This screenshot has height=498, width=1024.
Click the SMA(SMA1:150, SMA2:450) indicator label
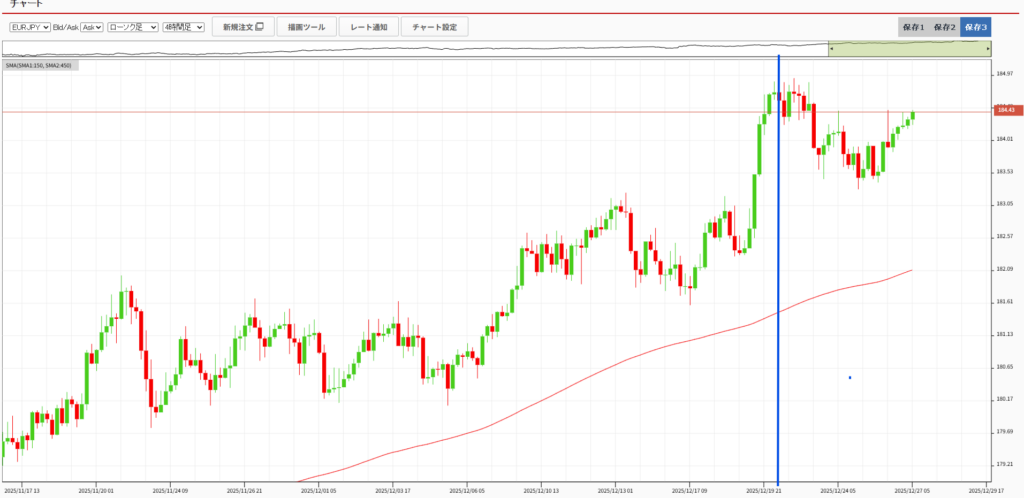pos(42,65)
